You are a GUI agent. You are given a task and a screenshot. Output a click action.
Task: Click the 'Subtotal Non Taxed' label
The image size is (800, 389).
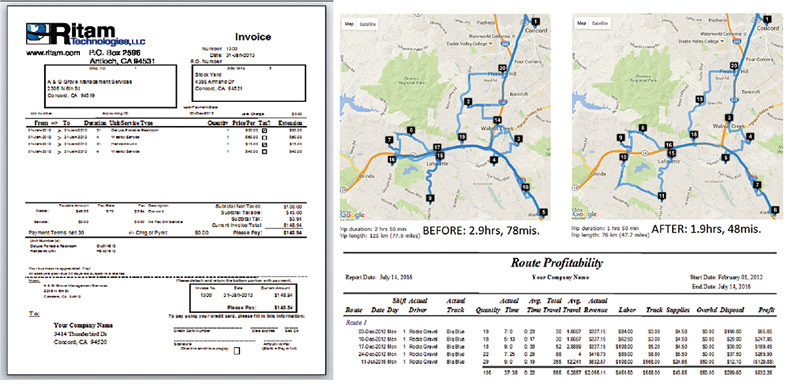[239, 206]
